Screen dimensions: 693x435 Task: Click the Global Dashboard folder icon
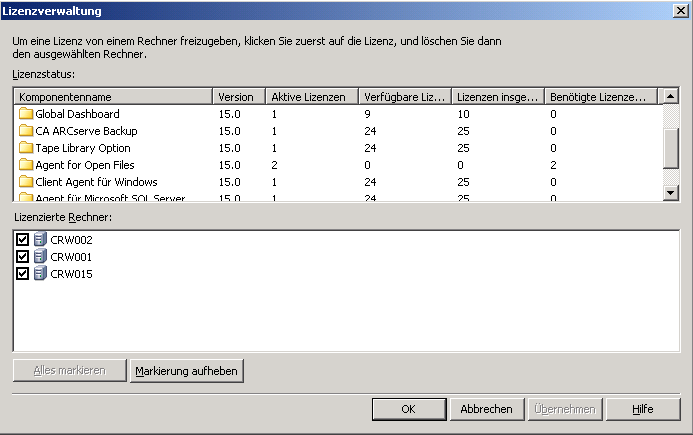tap(26, 114)
